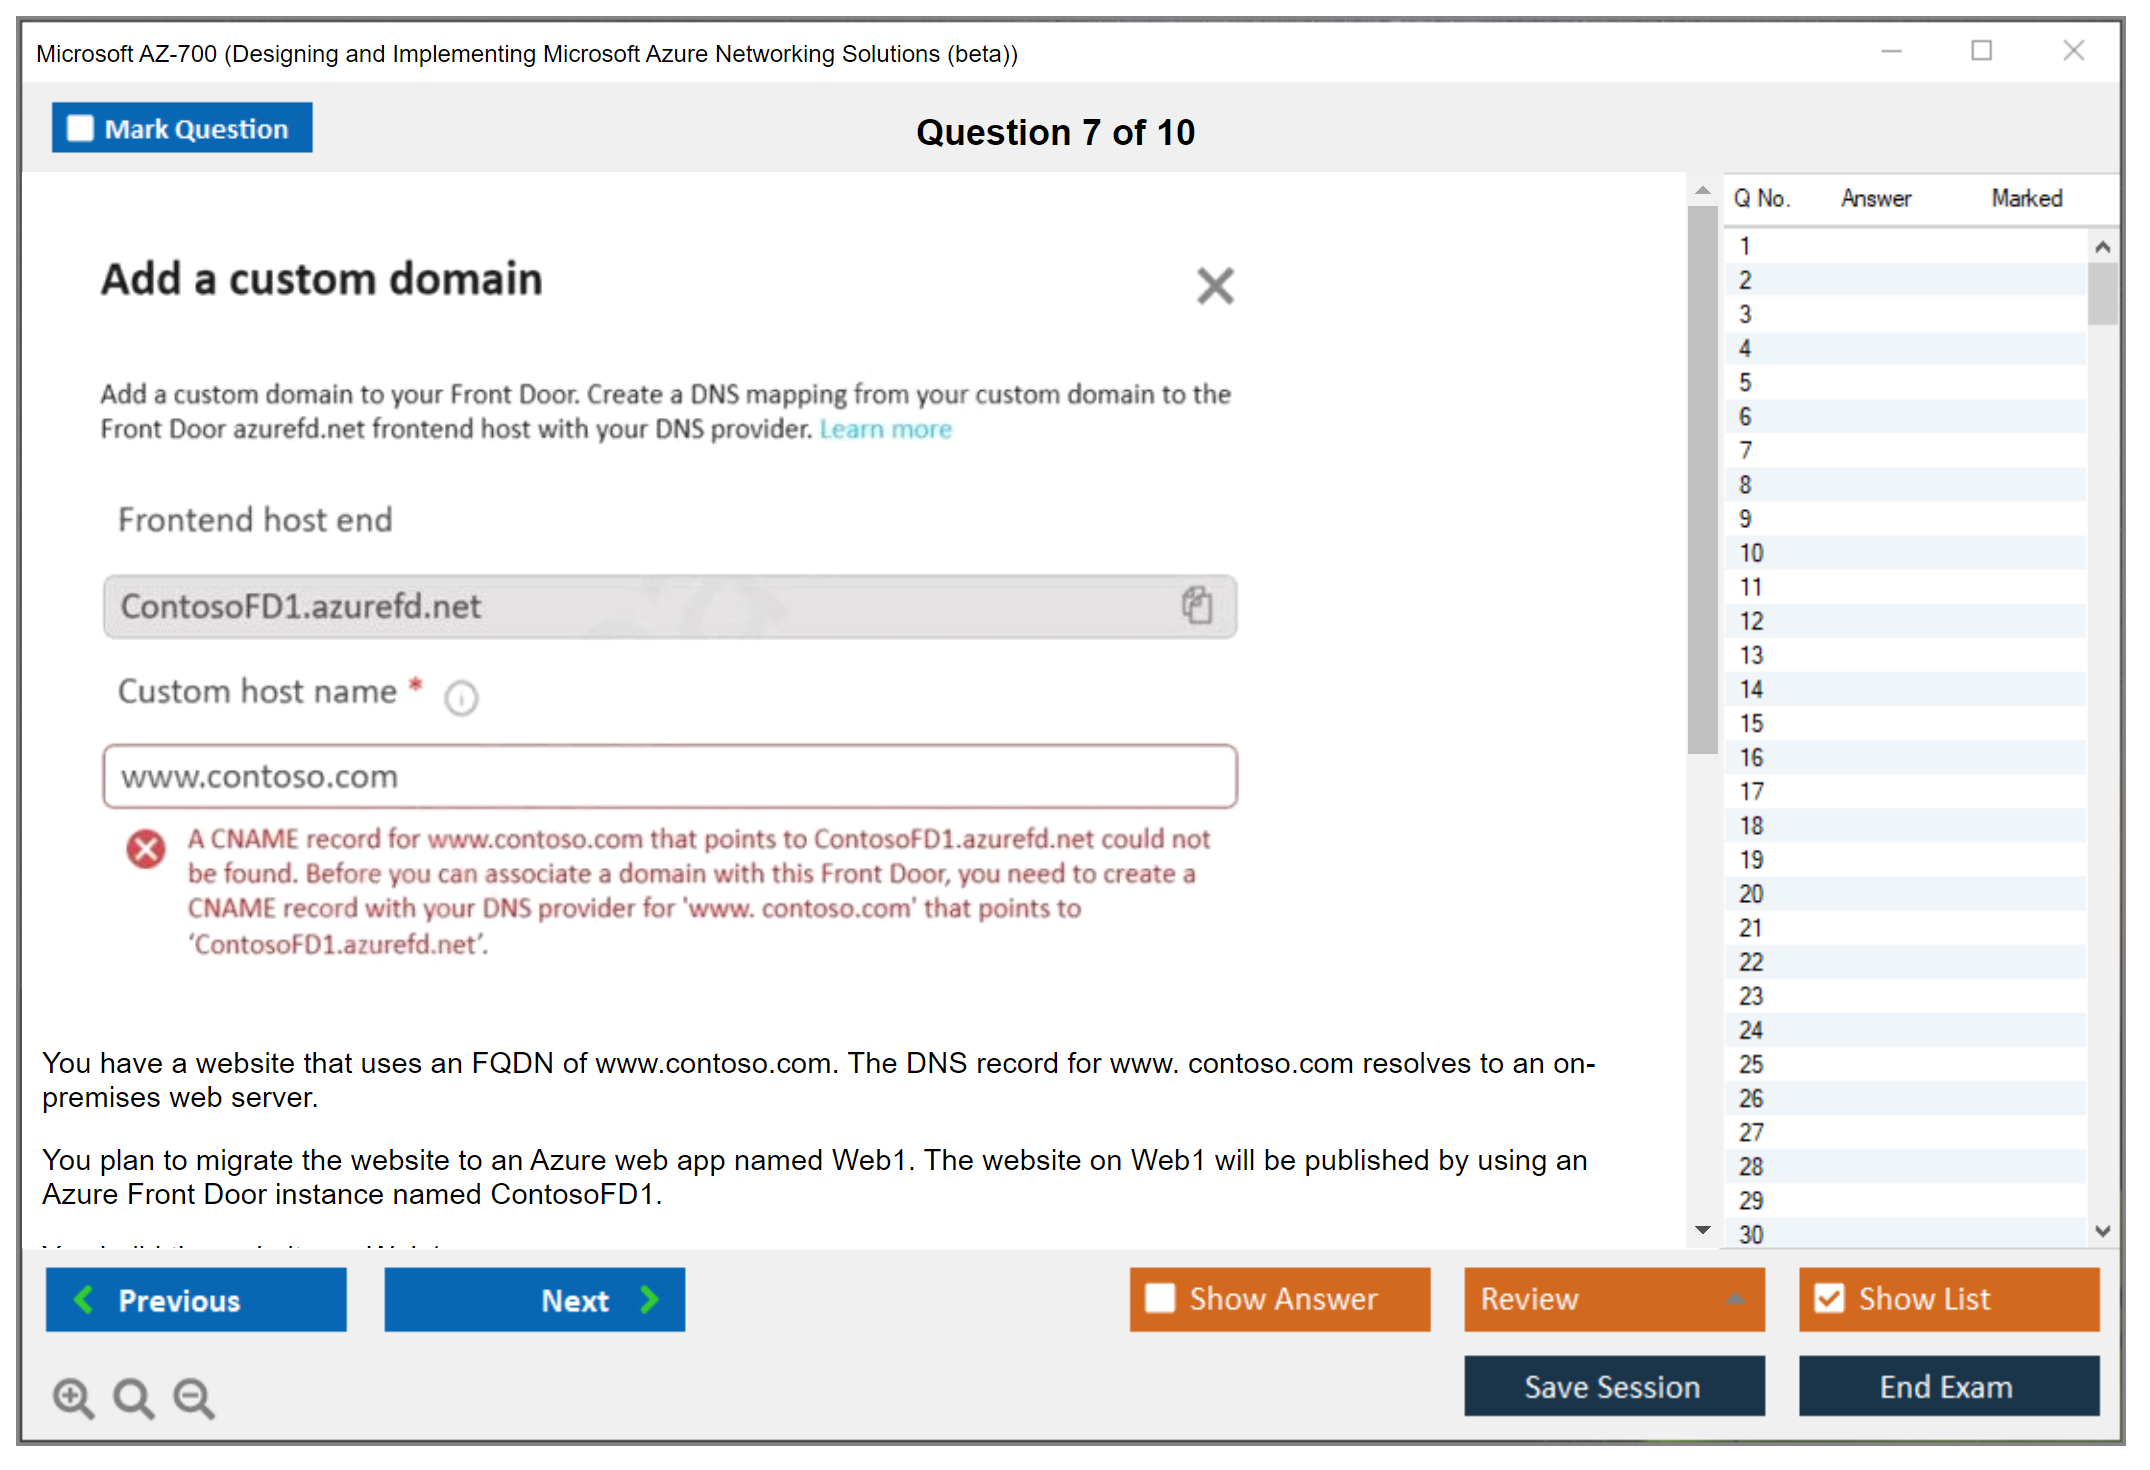Expand the Review dropdown arrow
This screenshot has height=1470, width=2150.
point(1735,1298)
